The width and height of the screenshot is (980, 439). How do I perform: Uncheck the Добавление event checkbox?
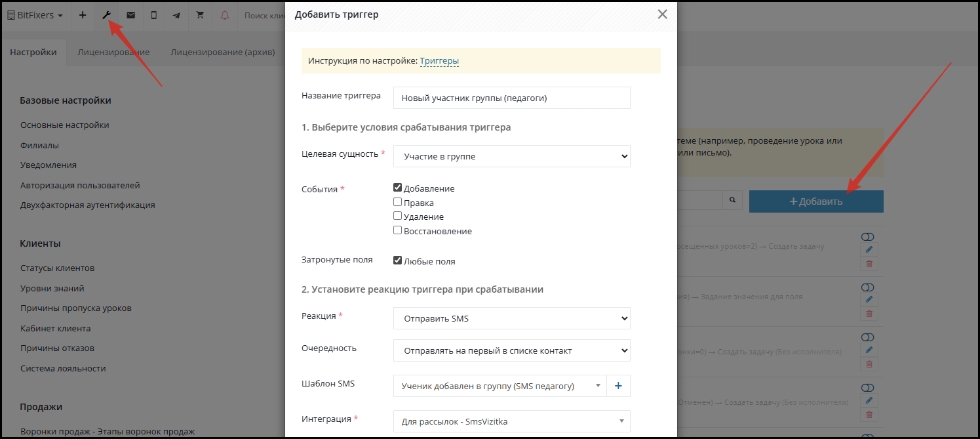click(398, 188)
